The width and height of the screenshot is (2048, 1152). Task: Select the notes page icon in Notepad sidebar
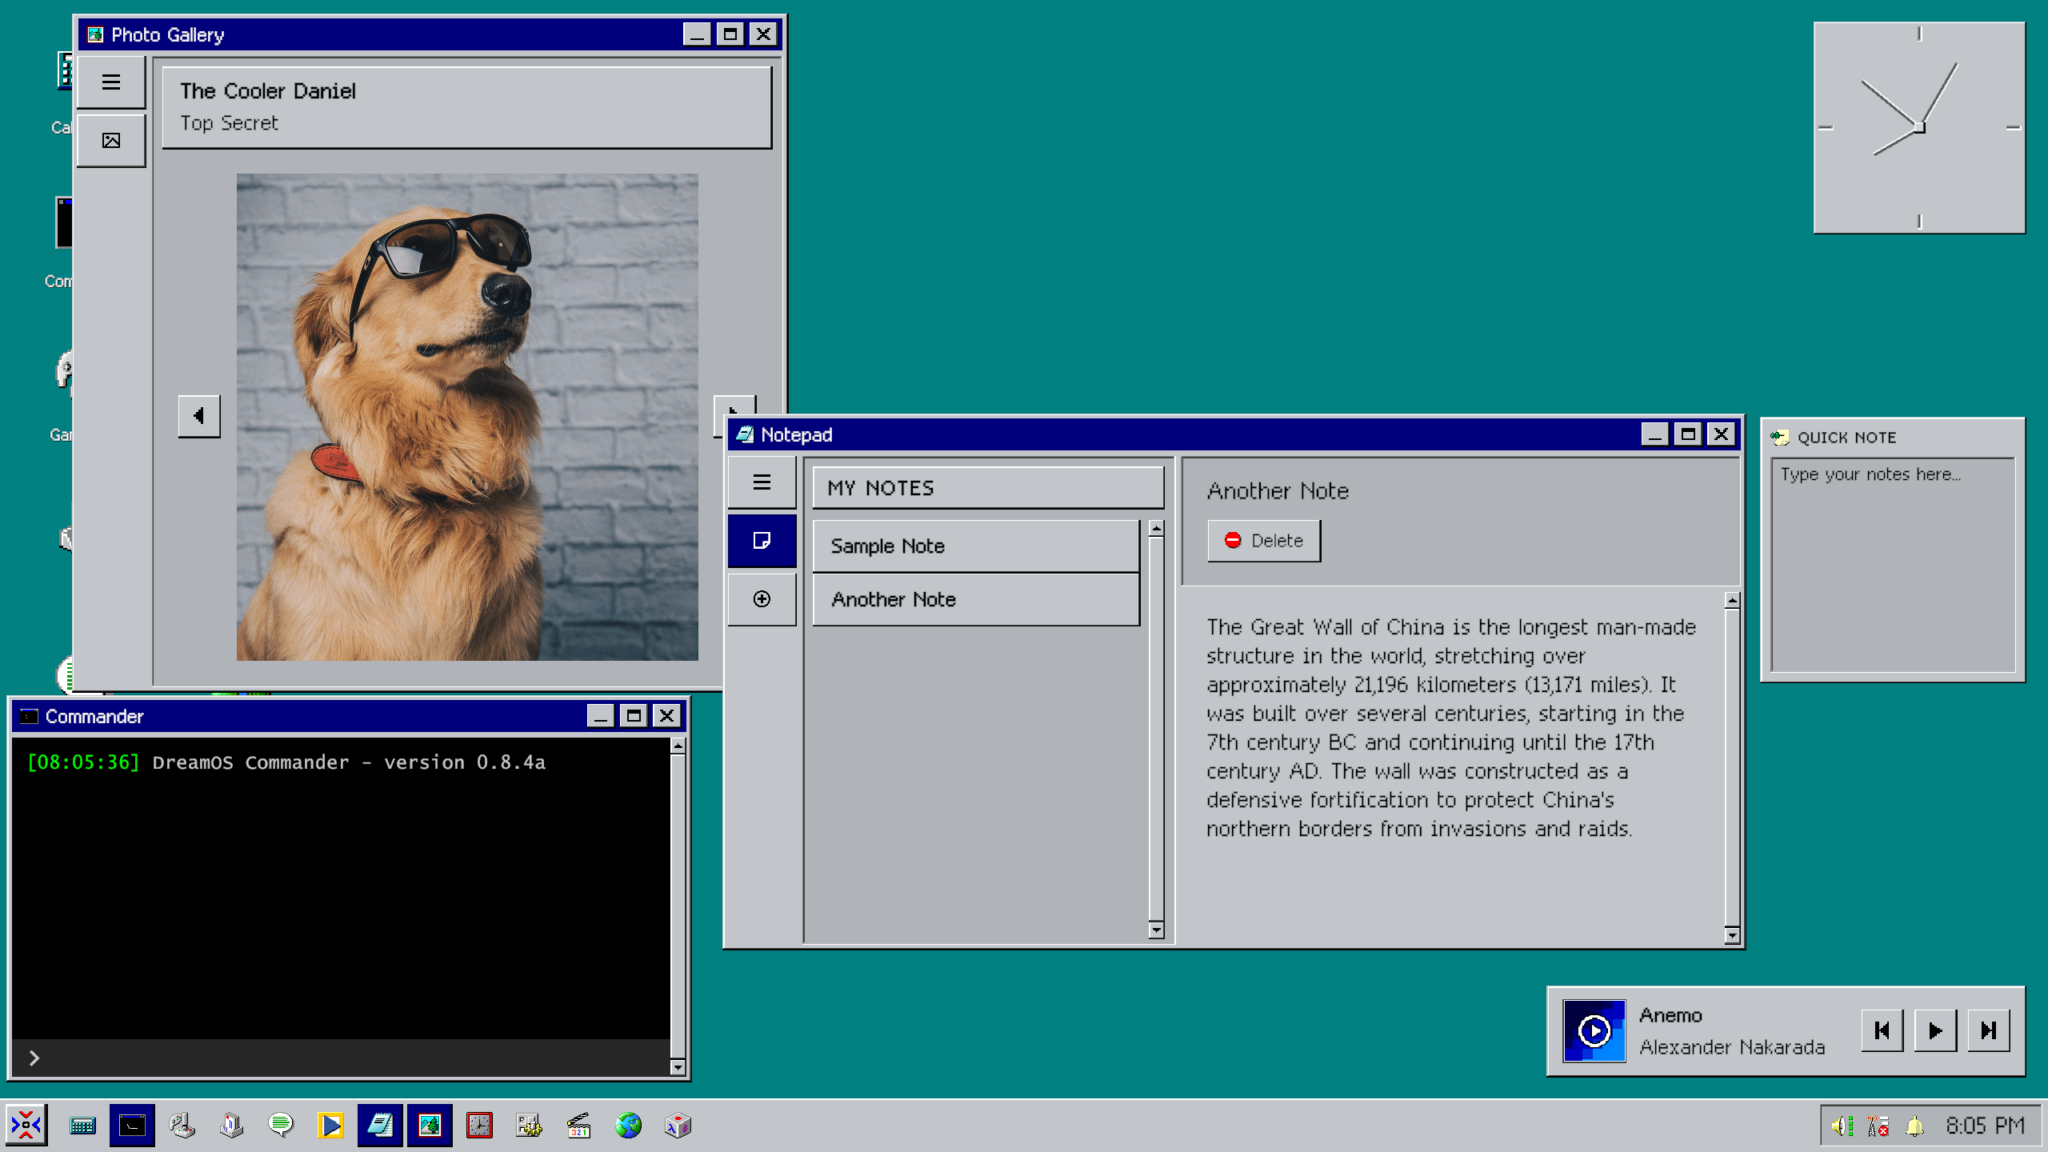pos(761,540)
